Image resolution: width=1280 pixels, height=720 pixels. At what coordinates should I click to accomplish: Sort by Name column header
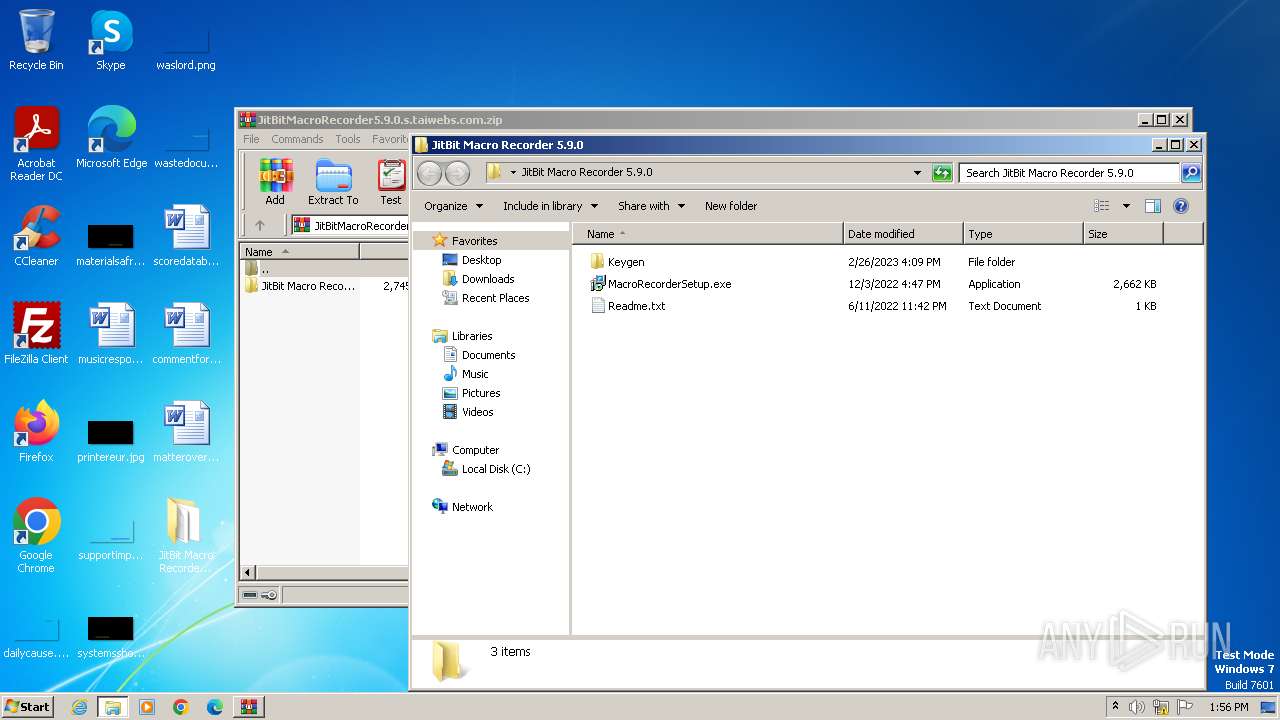coord(708,234)
